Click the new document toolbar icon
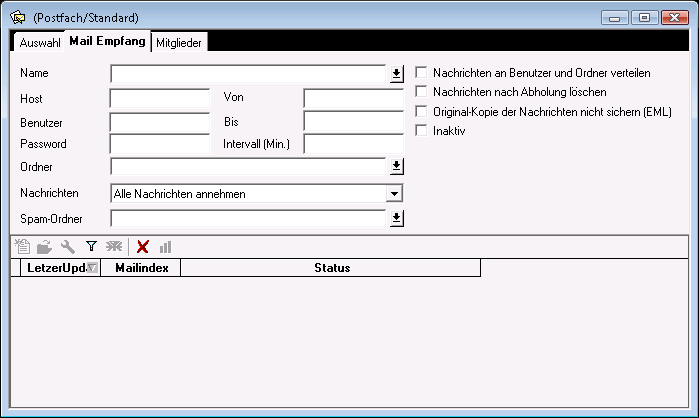Viewport: 699px width, 418px height. point(22,246)
